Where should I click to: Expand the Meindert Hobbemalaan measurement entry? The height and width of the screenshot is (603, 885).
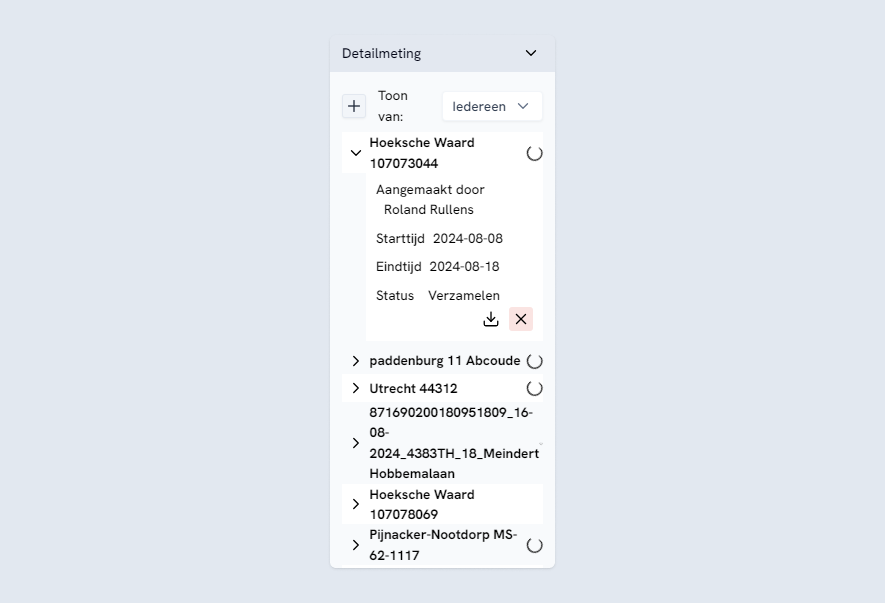[x=356, y=442]
